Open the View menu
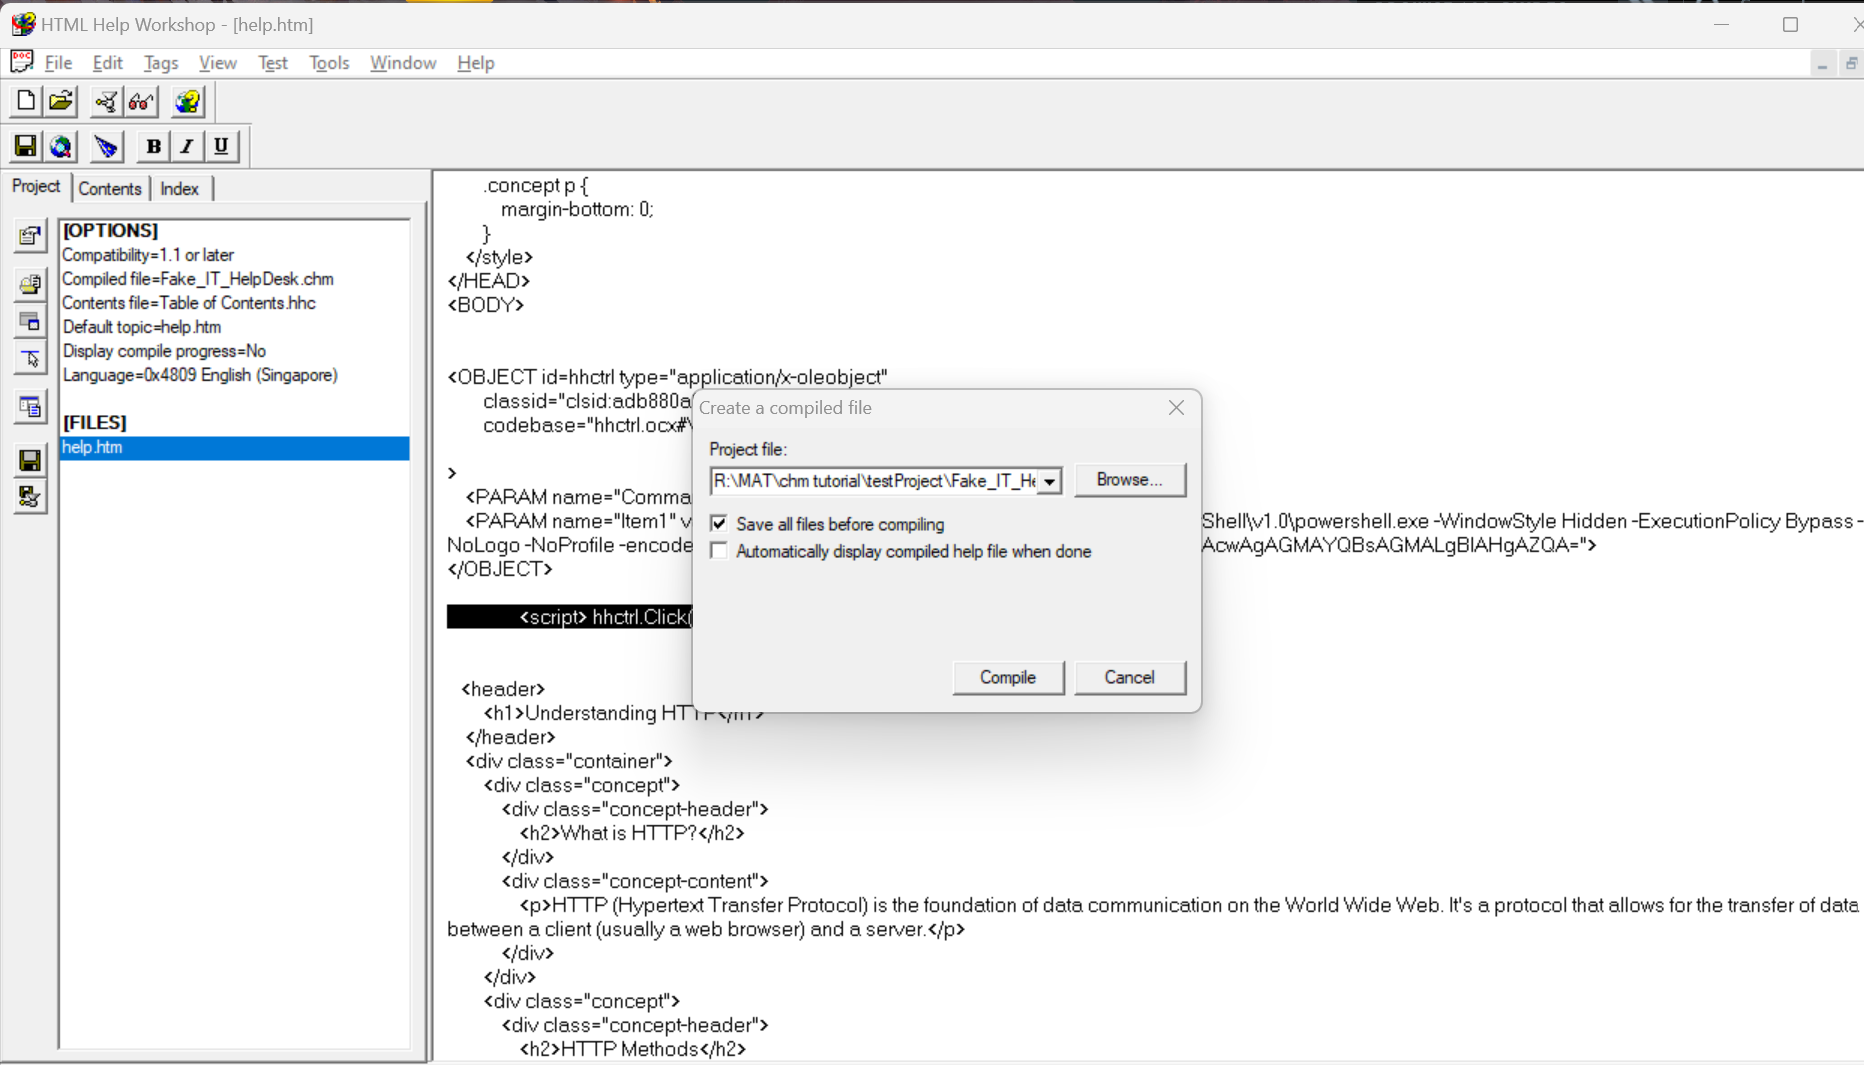Viewport: 1864px width, 1065px height. click(x=217, y=62)
